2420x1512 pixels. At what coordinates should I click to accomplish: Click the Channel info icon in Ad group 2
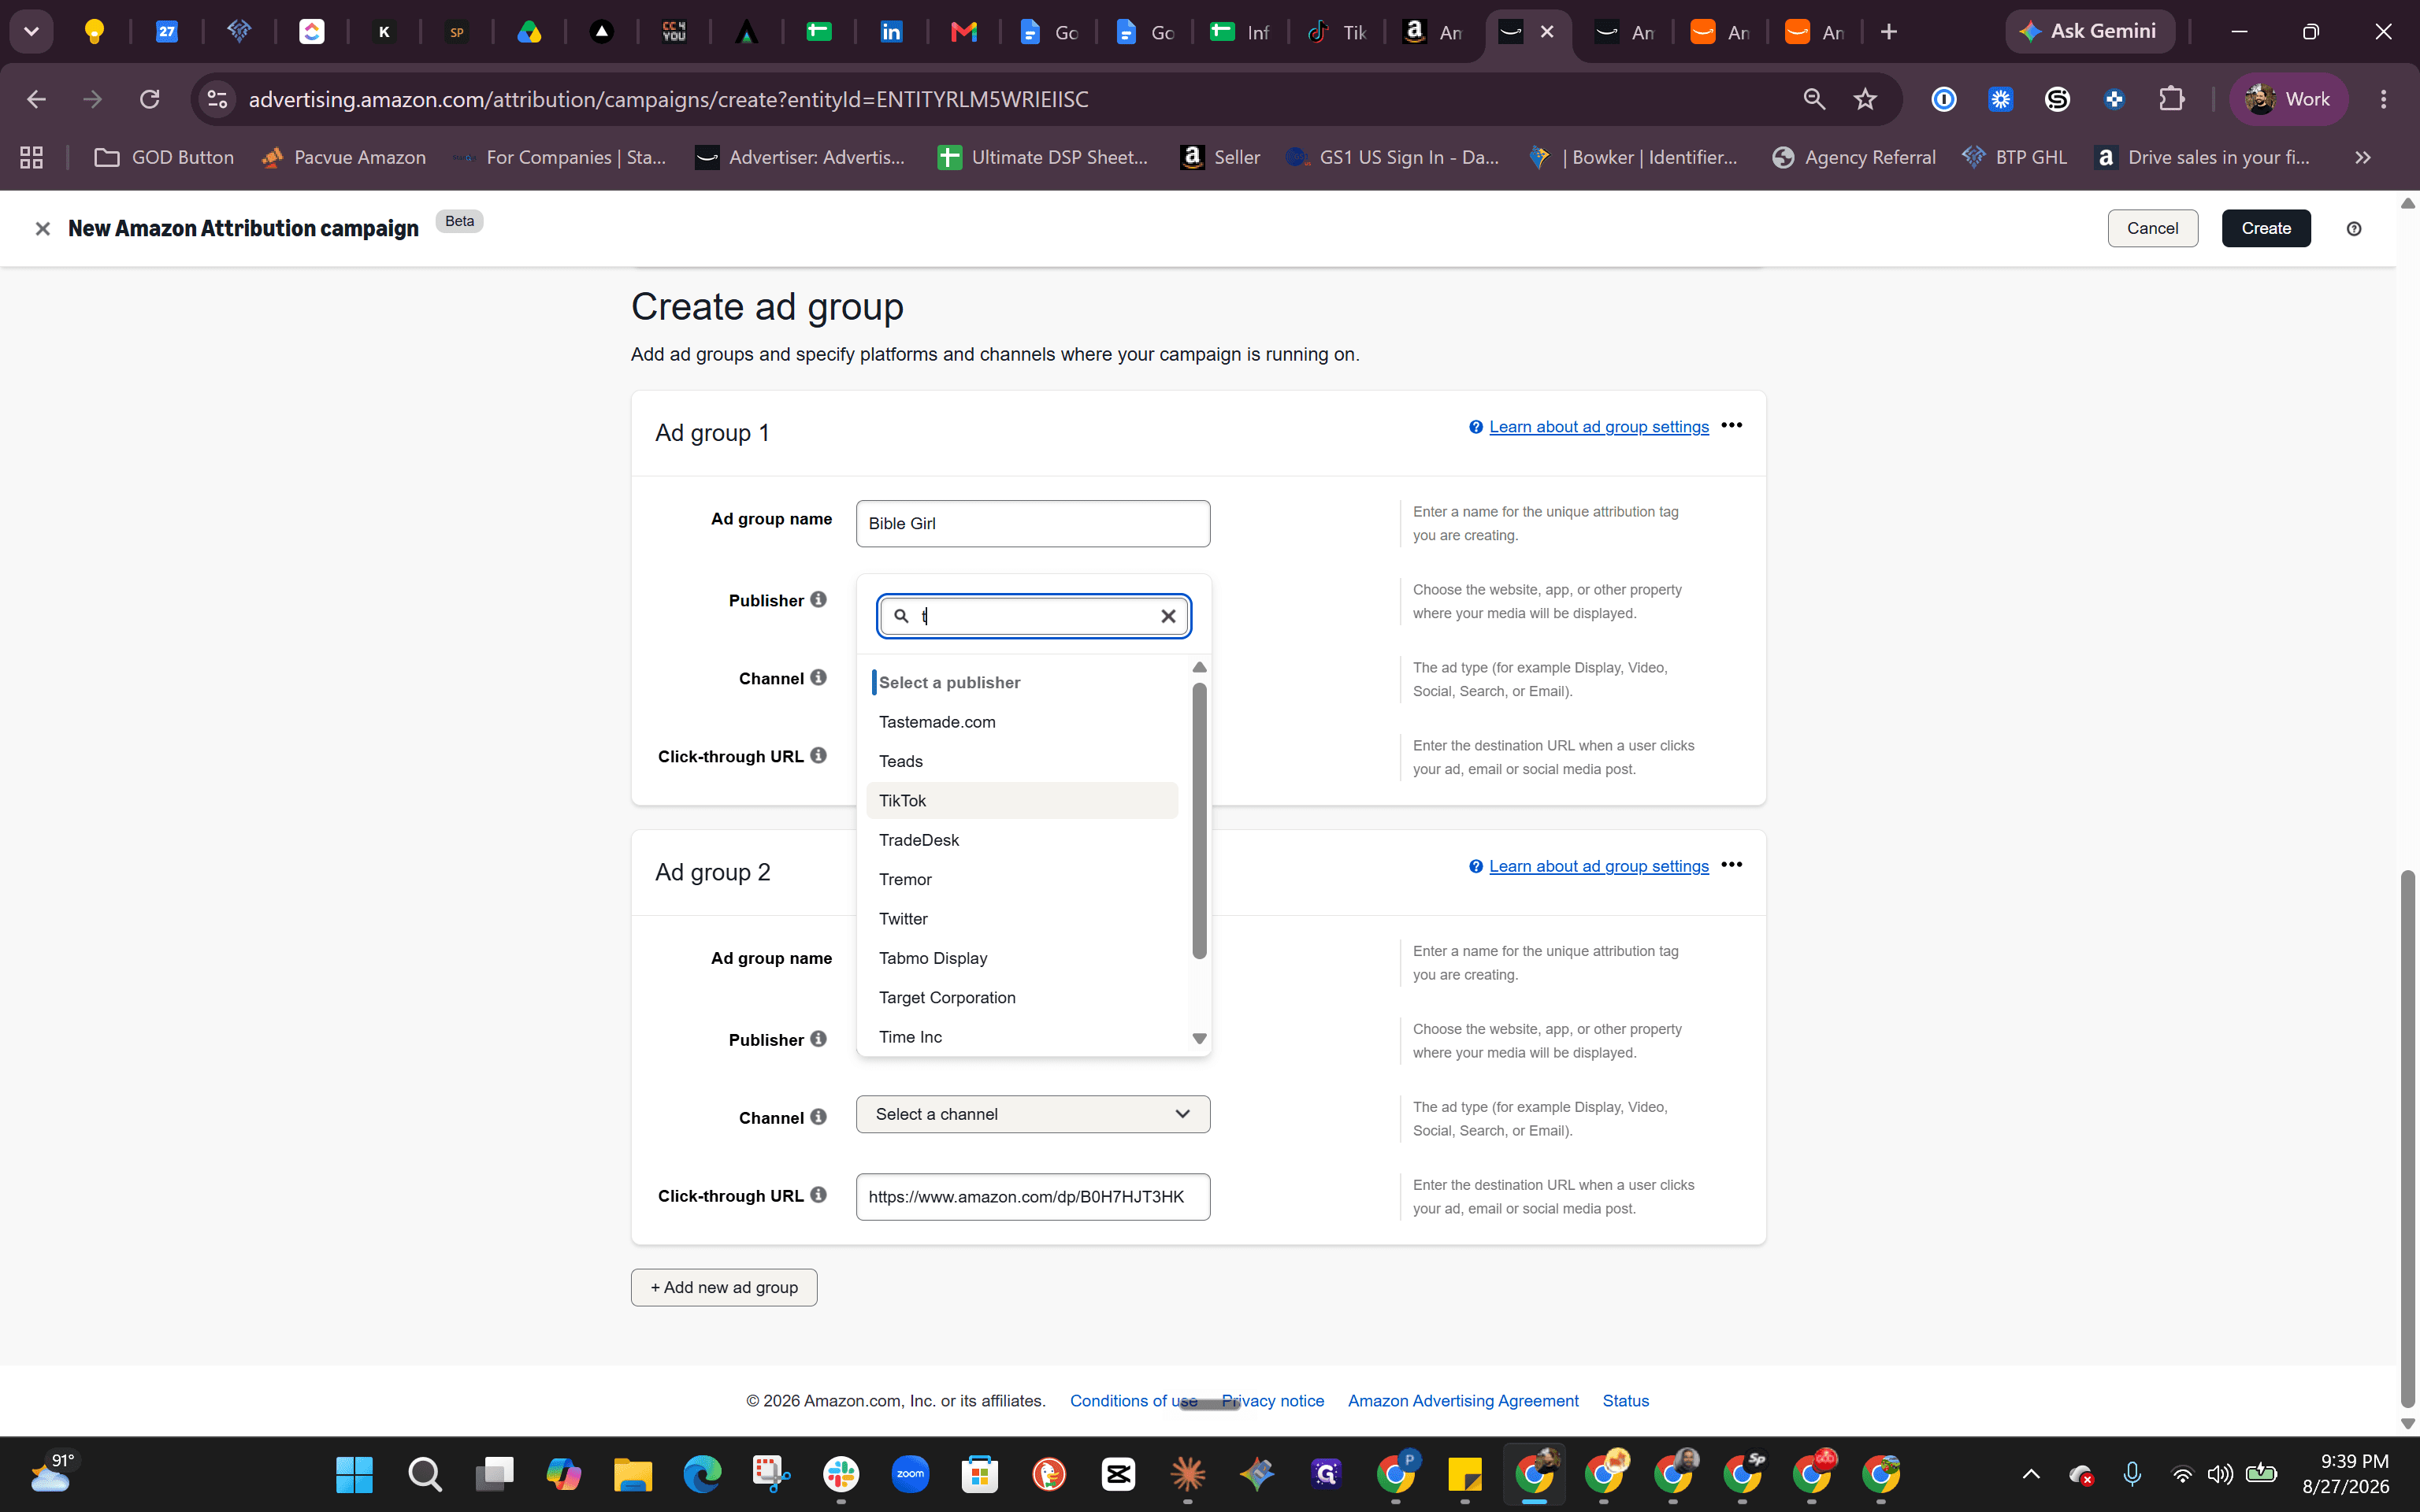coord(818,1117)
